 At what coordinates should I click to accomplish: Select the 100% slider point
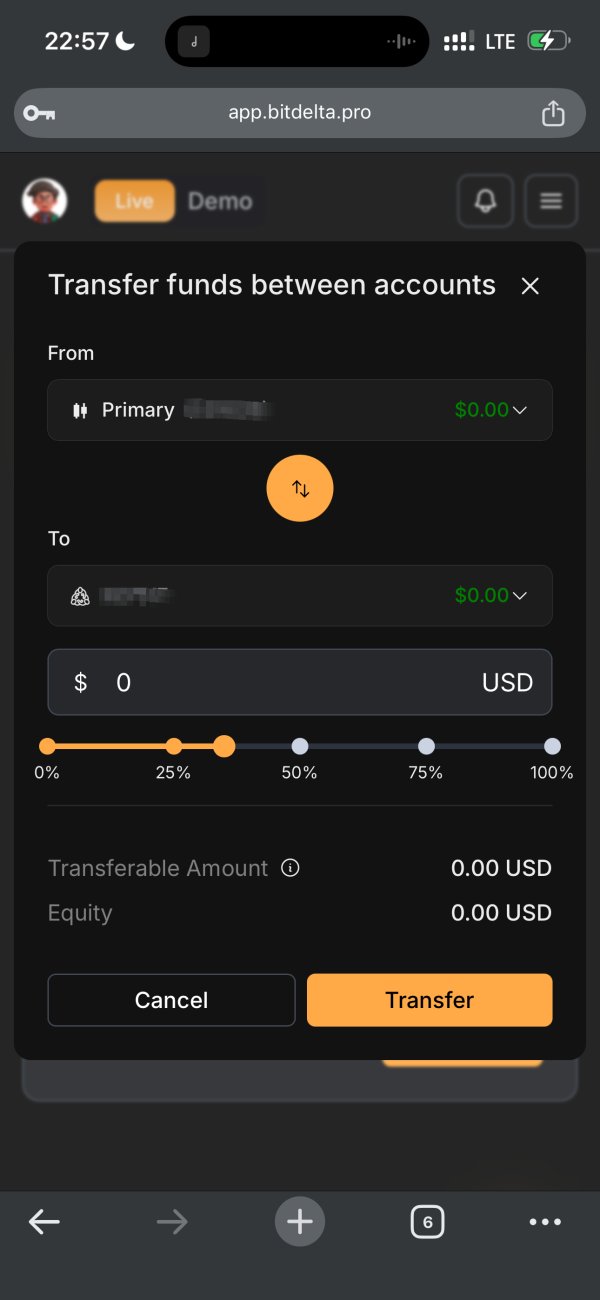[552, 746]
